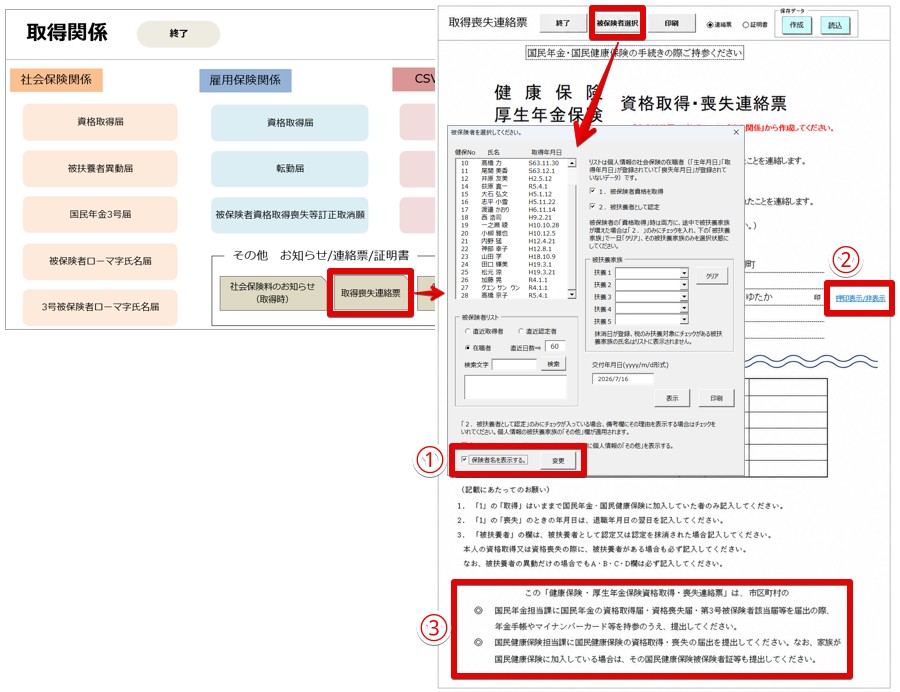900x692 pixels.
Task: Toggle 1. 被保険者資格を取得 checkbox
Action: coord(592,191)
